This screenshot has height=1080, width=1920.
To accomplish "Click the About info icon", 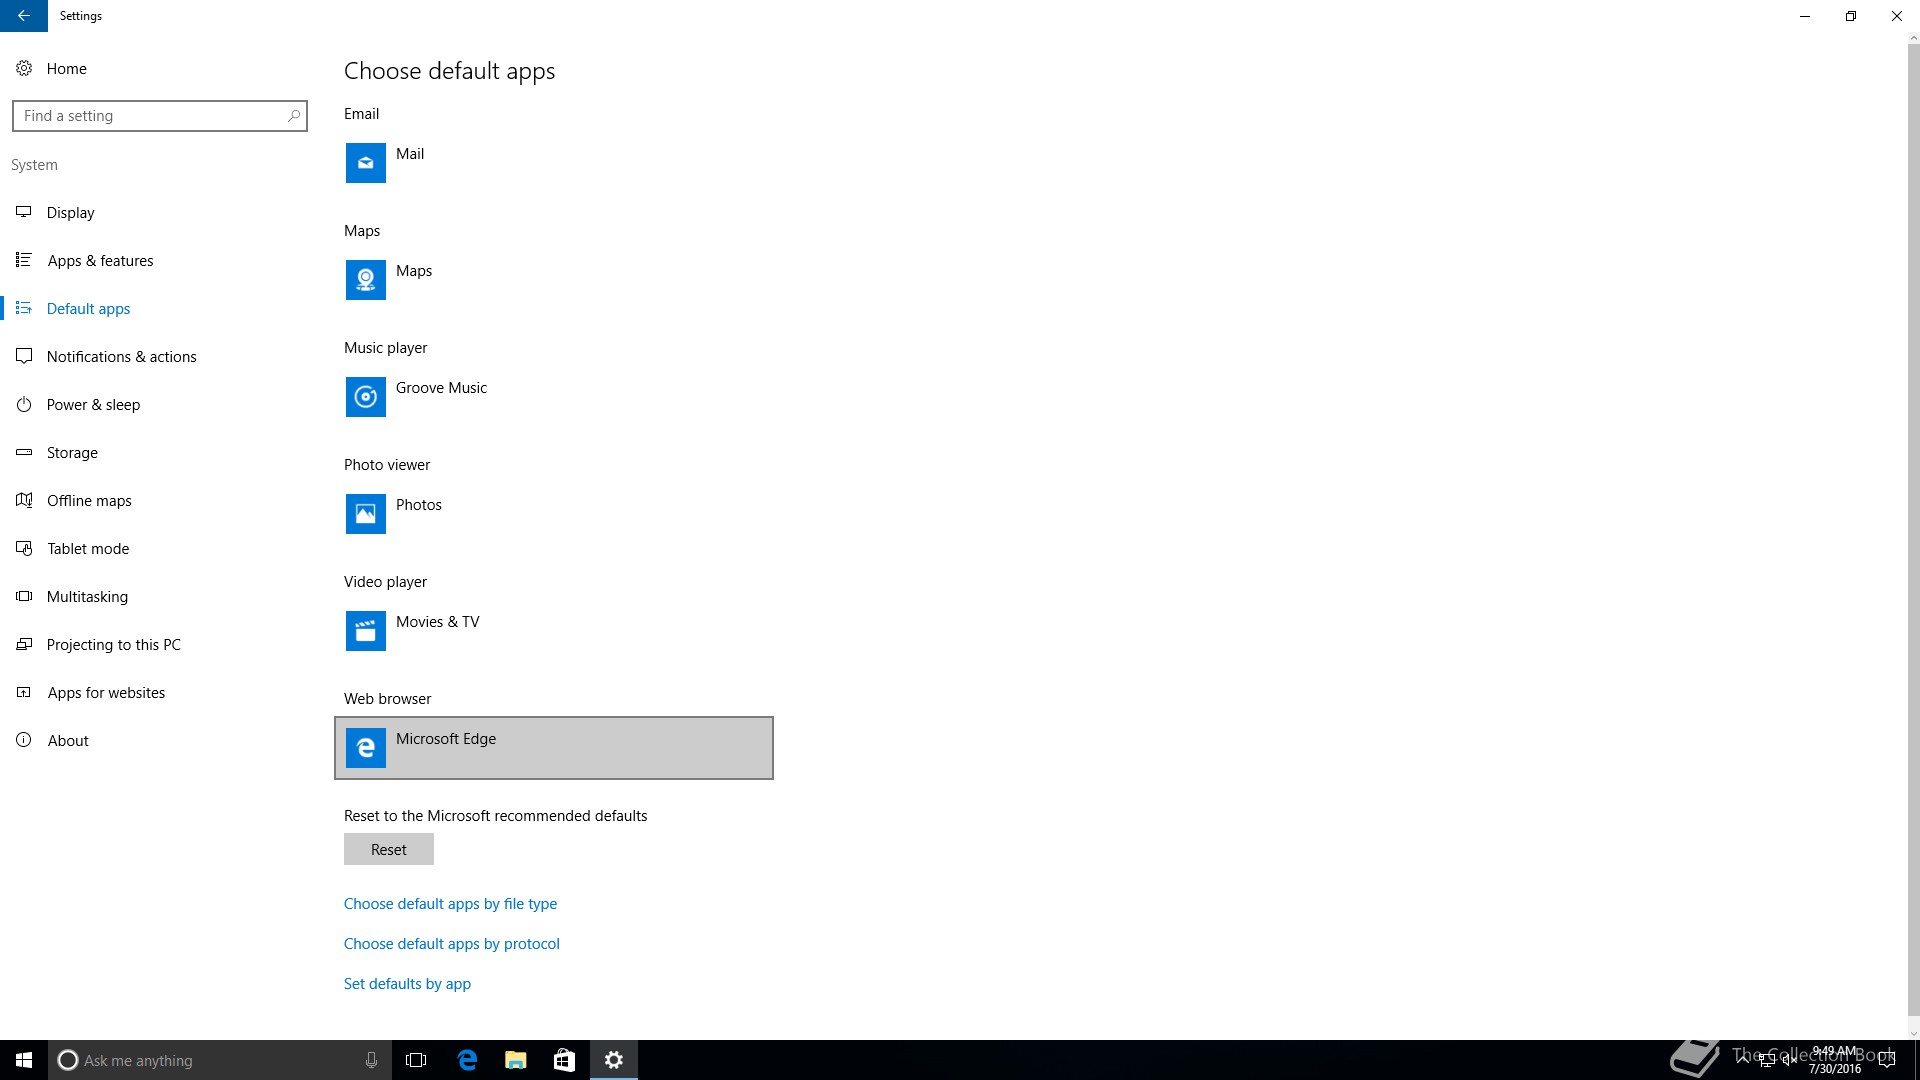I will (x=24, y=740).
